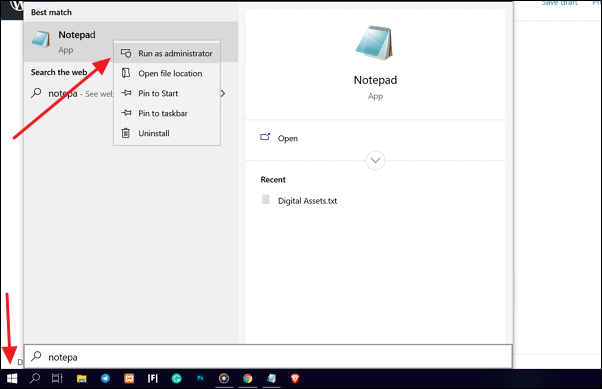Expand more actions chevron under Open
Viewport: 602px width, 389px height.
pyautogui.click(x=375, y=160)
